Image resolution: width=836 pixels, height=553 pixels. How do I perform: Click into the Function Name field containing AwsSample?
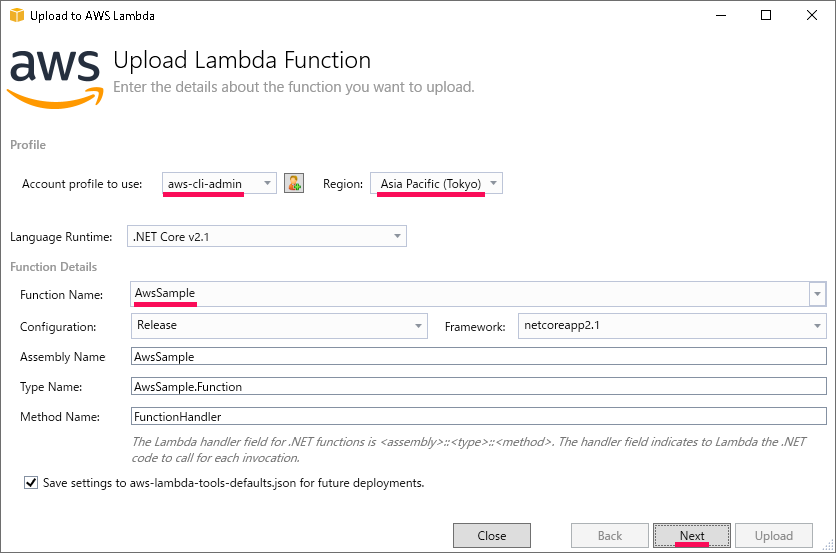470,294
